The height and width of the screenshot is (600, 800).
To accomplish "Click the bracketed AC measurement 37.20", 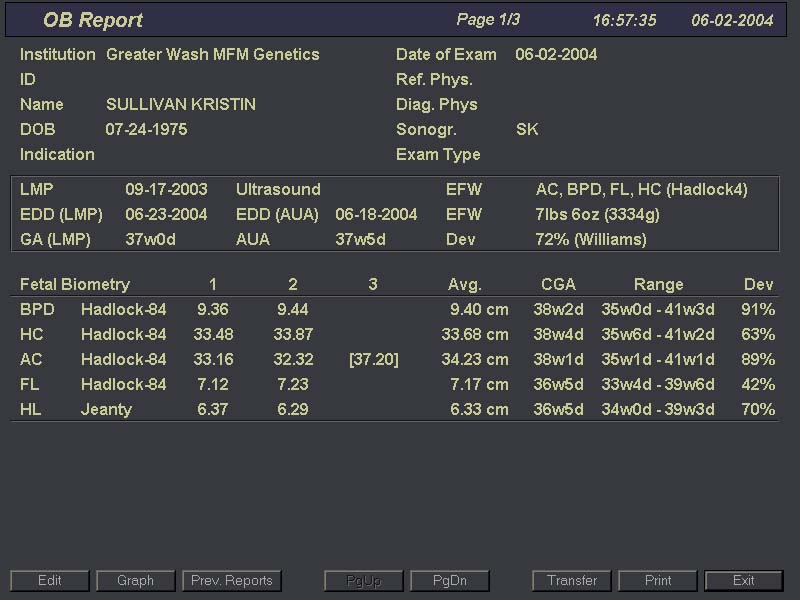I will coord(373,360).
